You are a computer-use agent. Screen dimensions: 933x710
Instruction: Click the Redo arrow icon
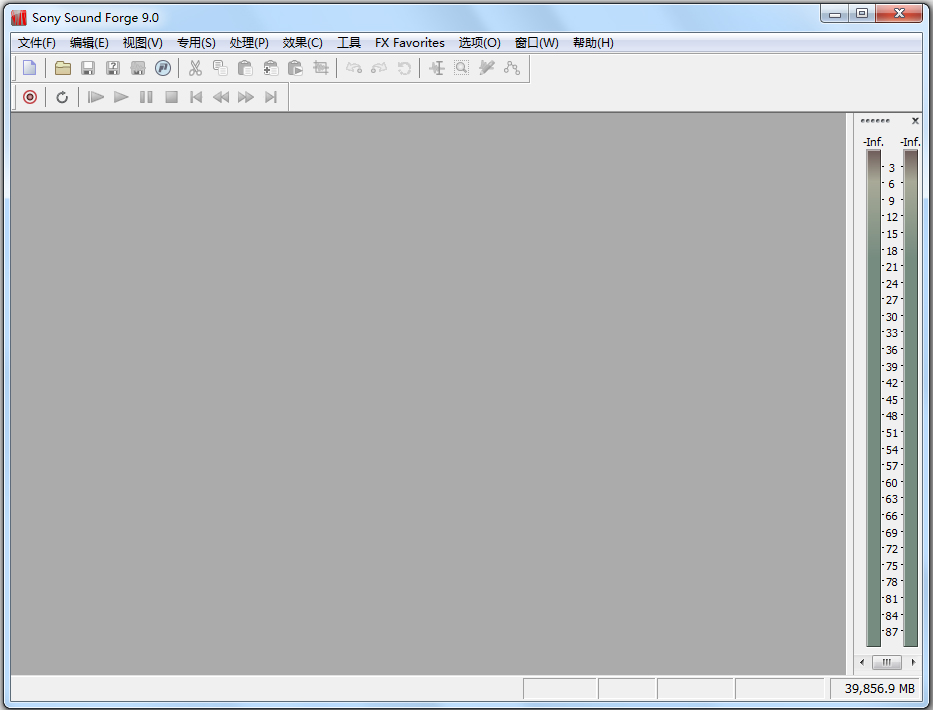point(379,68)
